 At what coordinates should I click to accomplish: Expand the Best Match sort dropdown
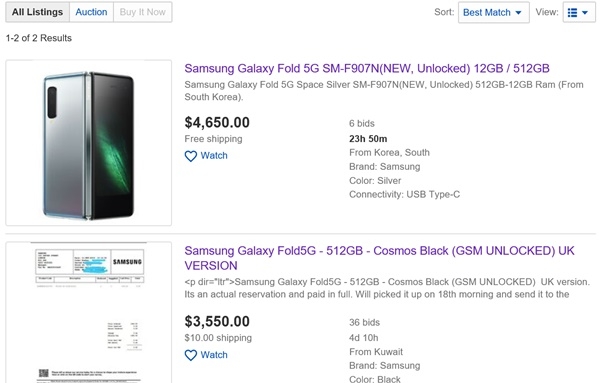point(494,13)
